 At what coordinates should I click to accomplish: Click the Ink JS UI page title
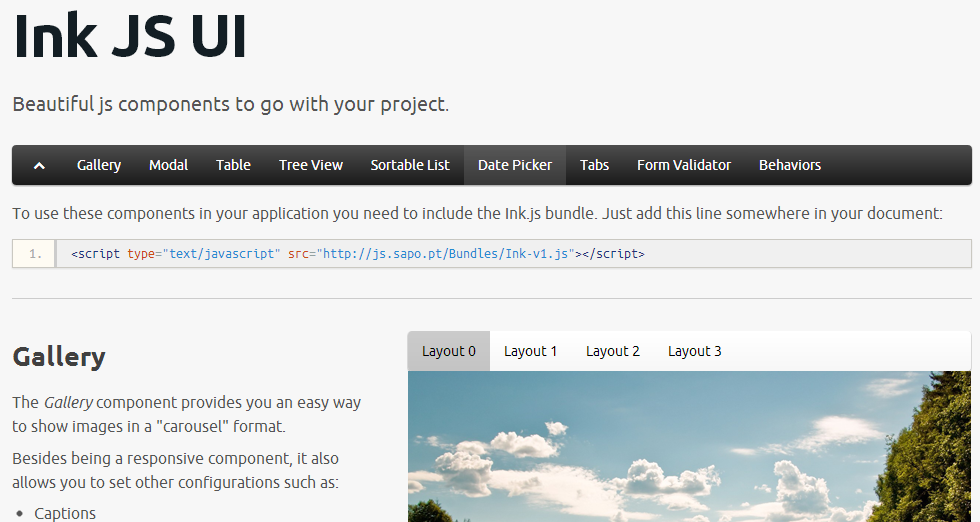[x=130, y=36]
